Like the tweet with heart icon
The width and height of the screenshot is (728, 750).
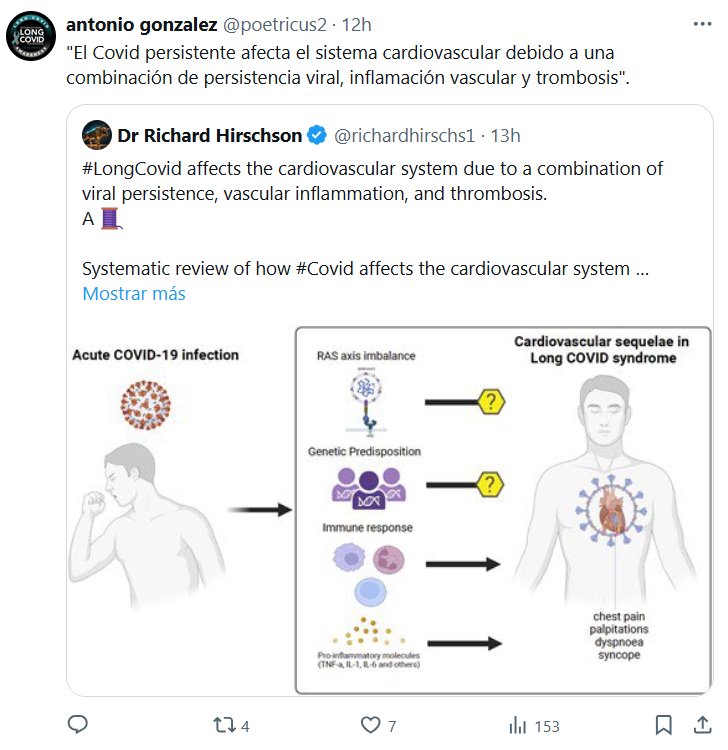(x=372, y=725)
